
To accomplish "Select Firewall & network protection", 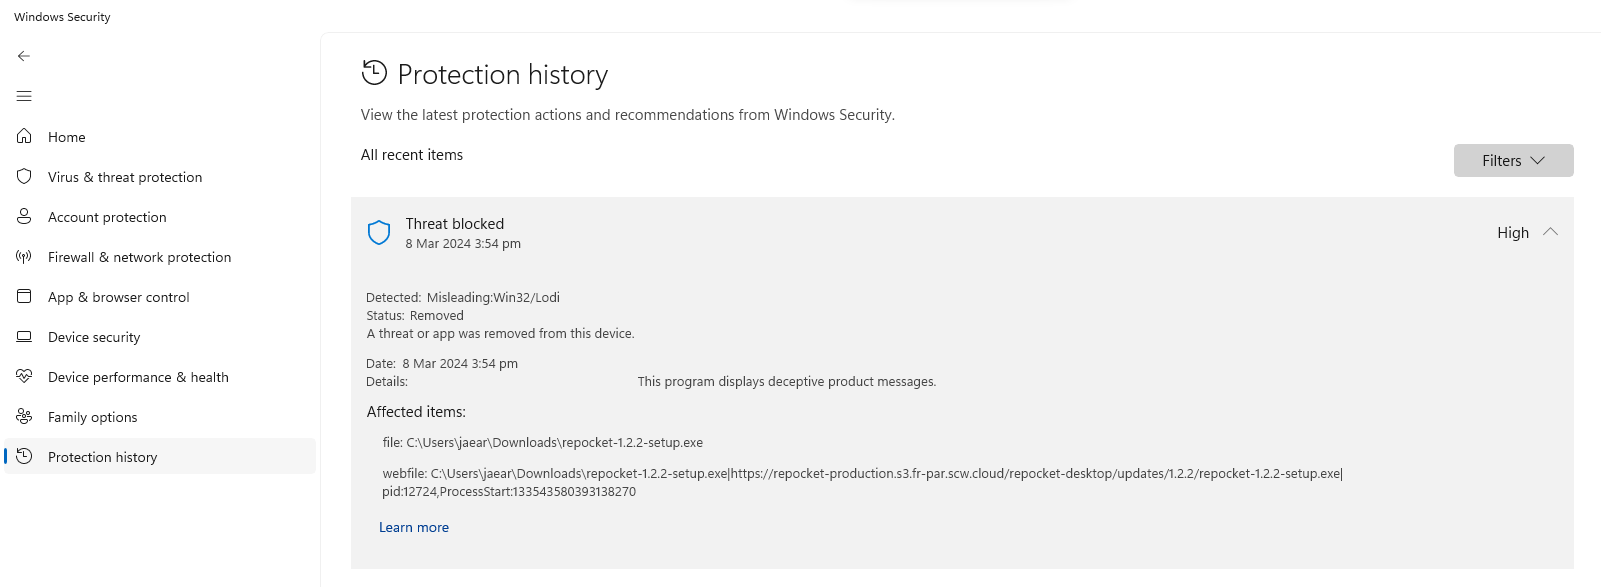I will 160,257.
